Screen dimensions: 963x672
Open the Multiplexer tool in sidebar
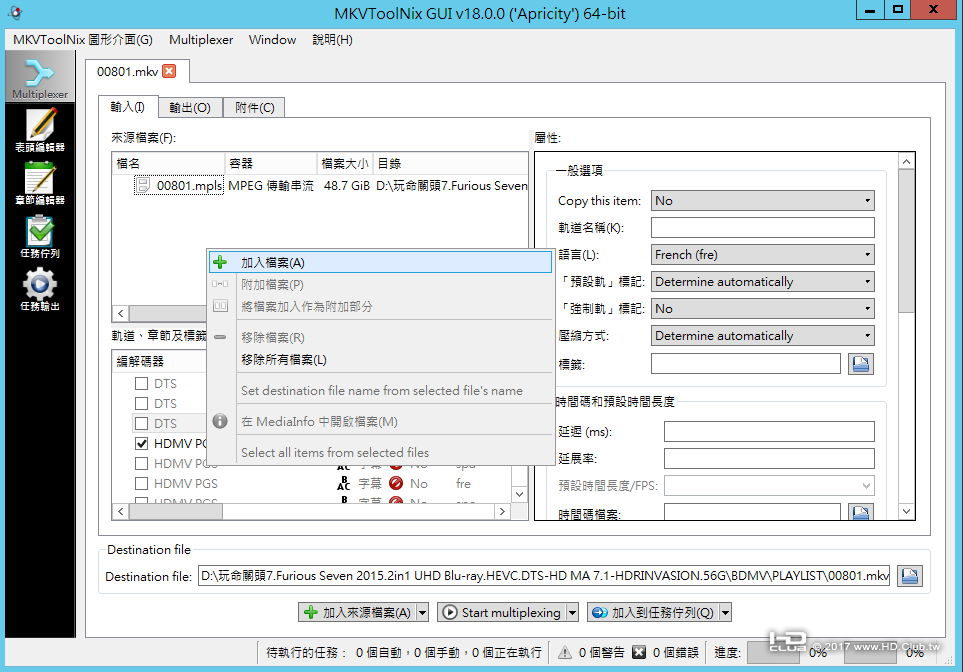(x=40, y=77)
